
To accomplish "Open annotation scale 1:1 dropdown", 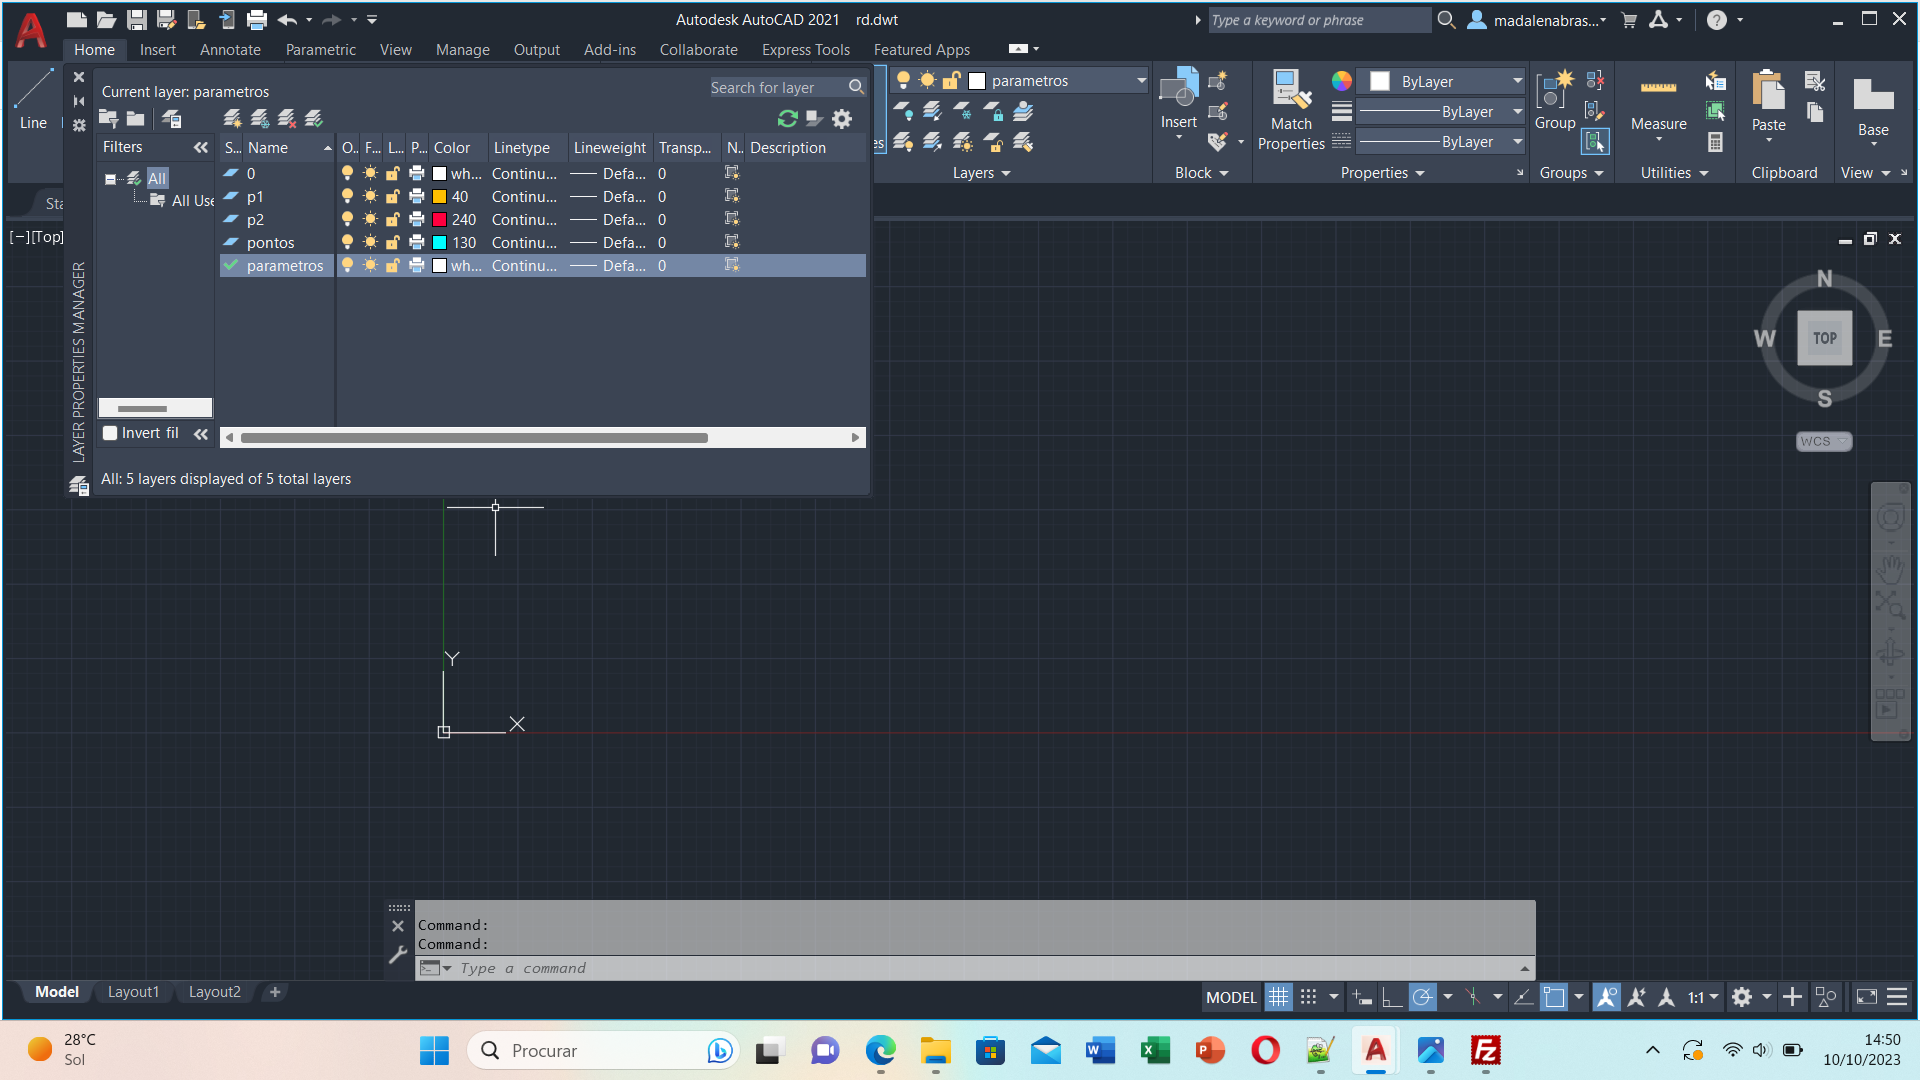I will click(x=1703, y=996).
